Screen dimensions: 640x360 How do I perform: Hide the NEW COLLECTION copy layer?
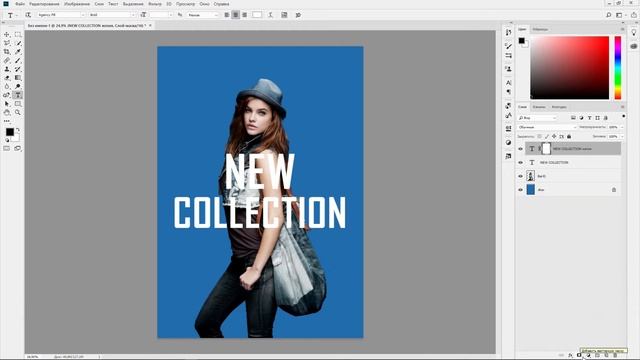520,149
